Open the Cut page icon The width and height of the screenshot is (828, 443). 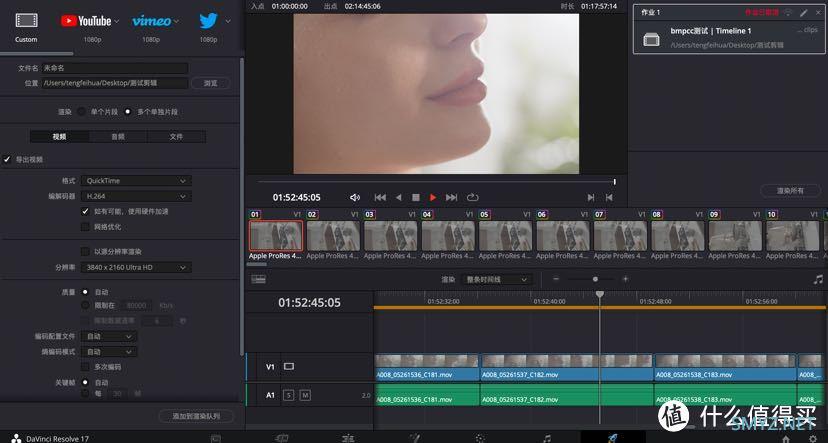282,438
